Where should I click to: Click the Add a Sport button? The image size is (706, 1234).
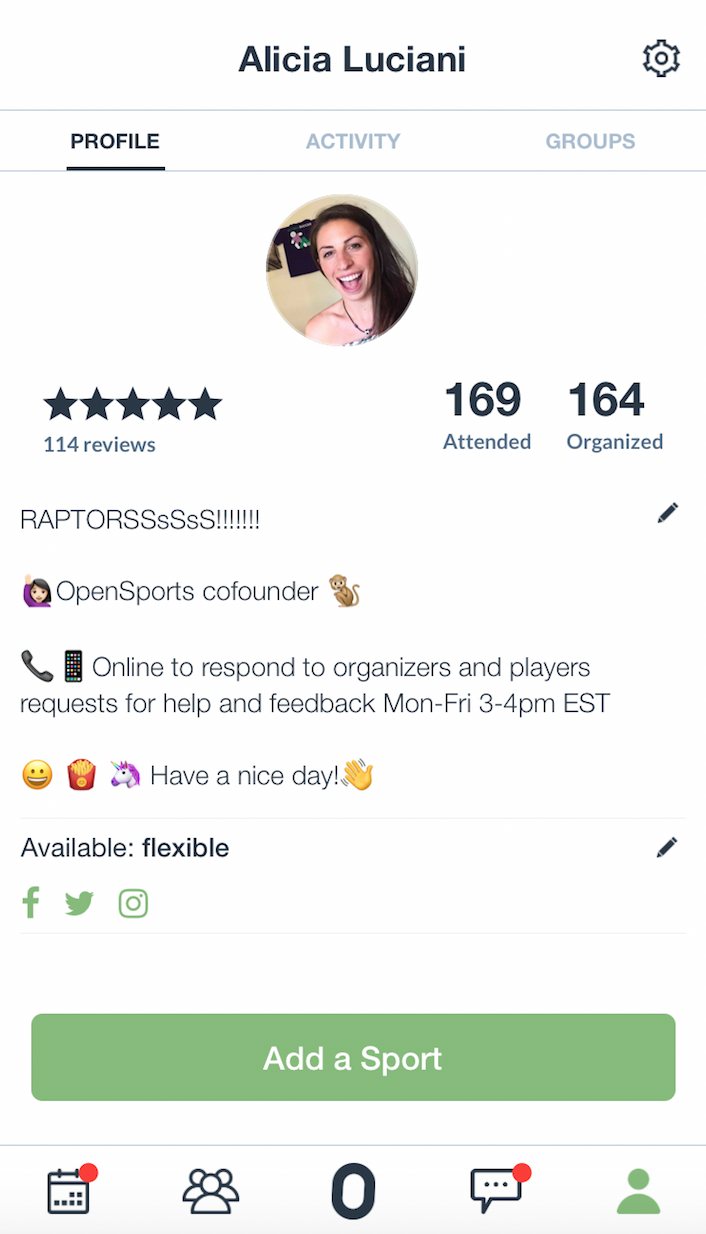pyautogui.click(x=353, y=1058)
